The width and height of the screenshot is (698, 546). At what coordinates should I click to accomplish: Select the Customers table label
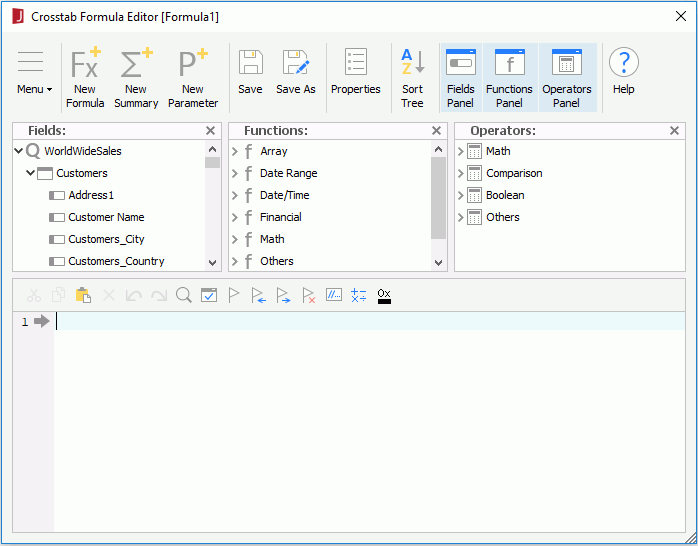pos(82,173)
